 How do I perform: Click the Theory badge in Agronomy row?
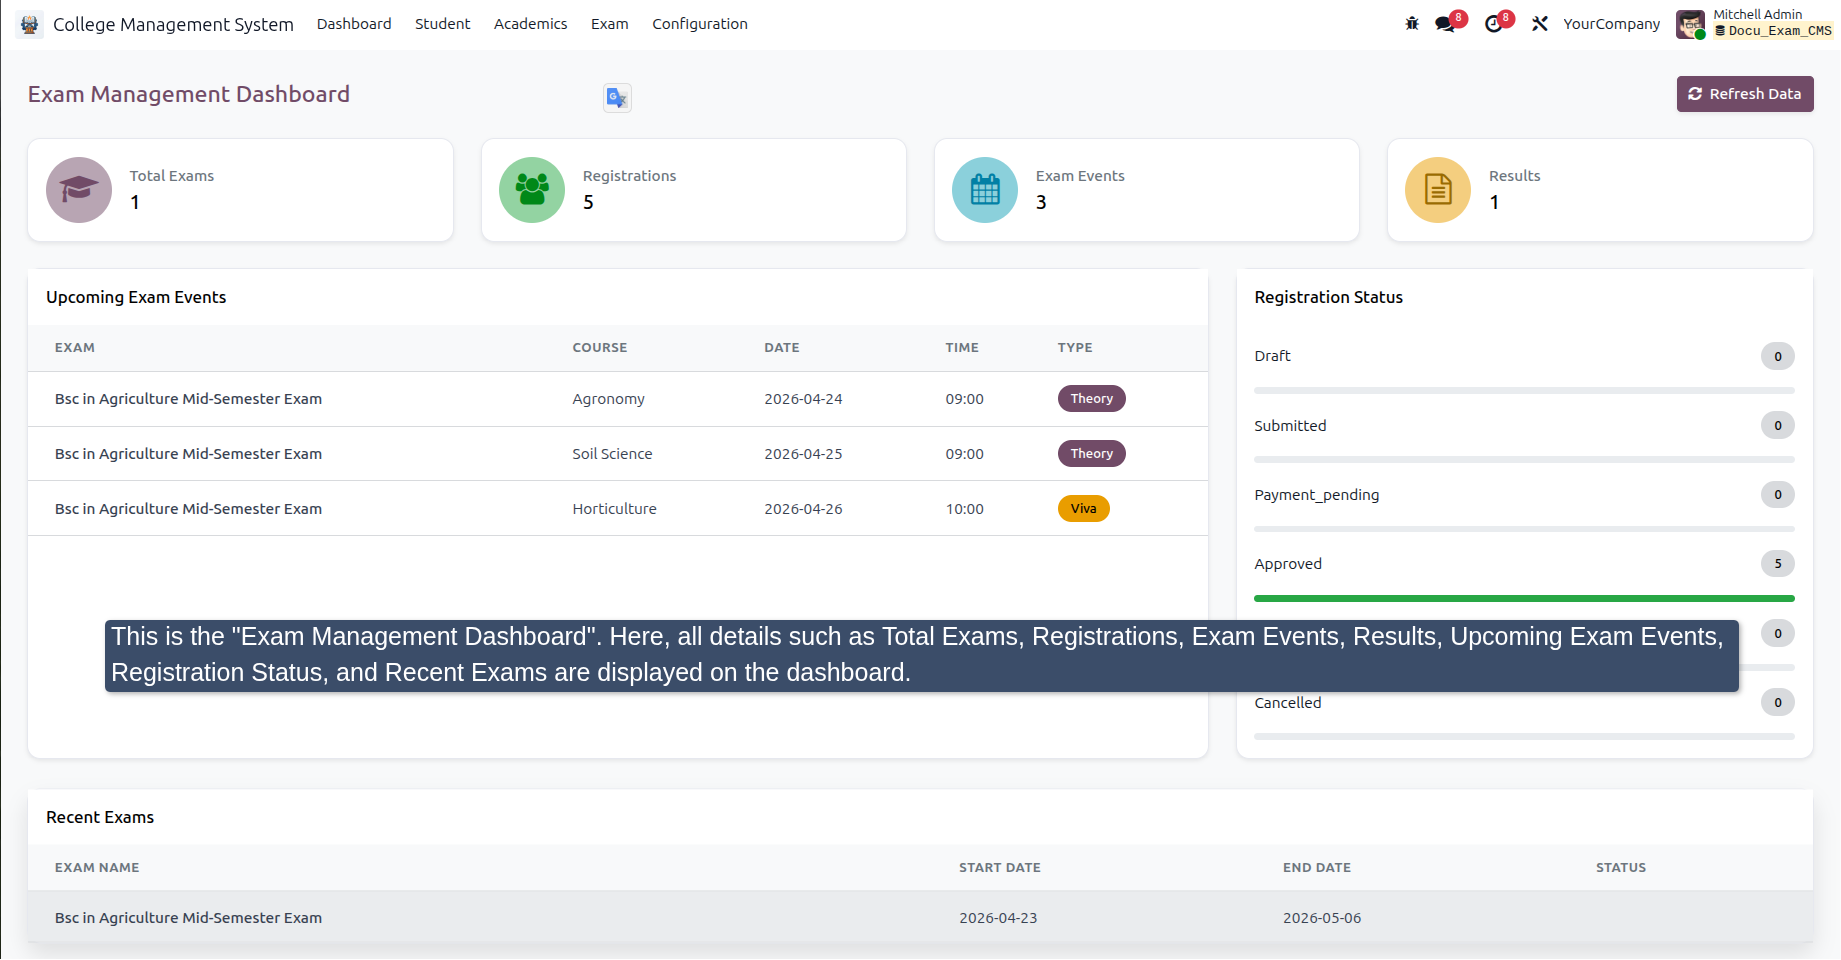pyautogui.click(x=1091, y=399)
